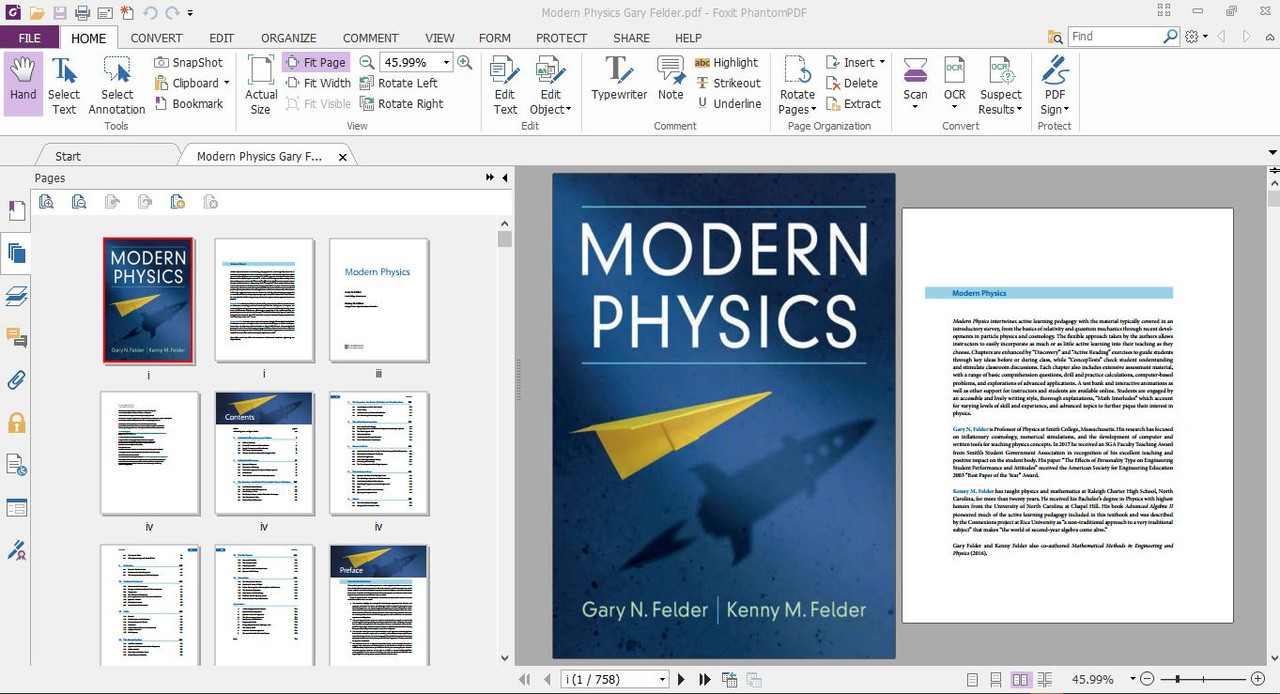Switch to the CONVERT ribbon tab

156,38
